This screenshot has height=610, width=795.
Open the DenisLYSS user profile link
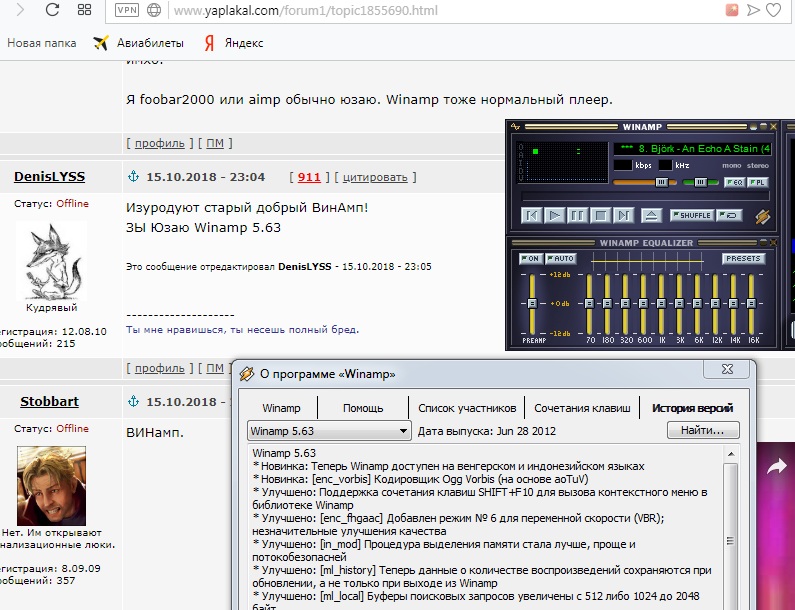pyautogui.click(x=49, y=177)
